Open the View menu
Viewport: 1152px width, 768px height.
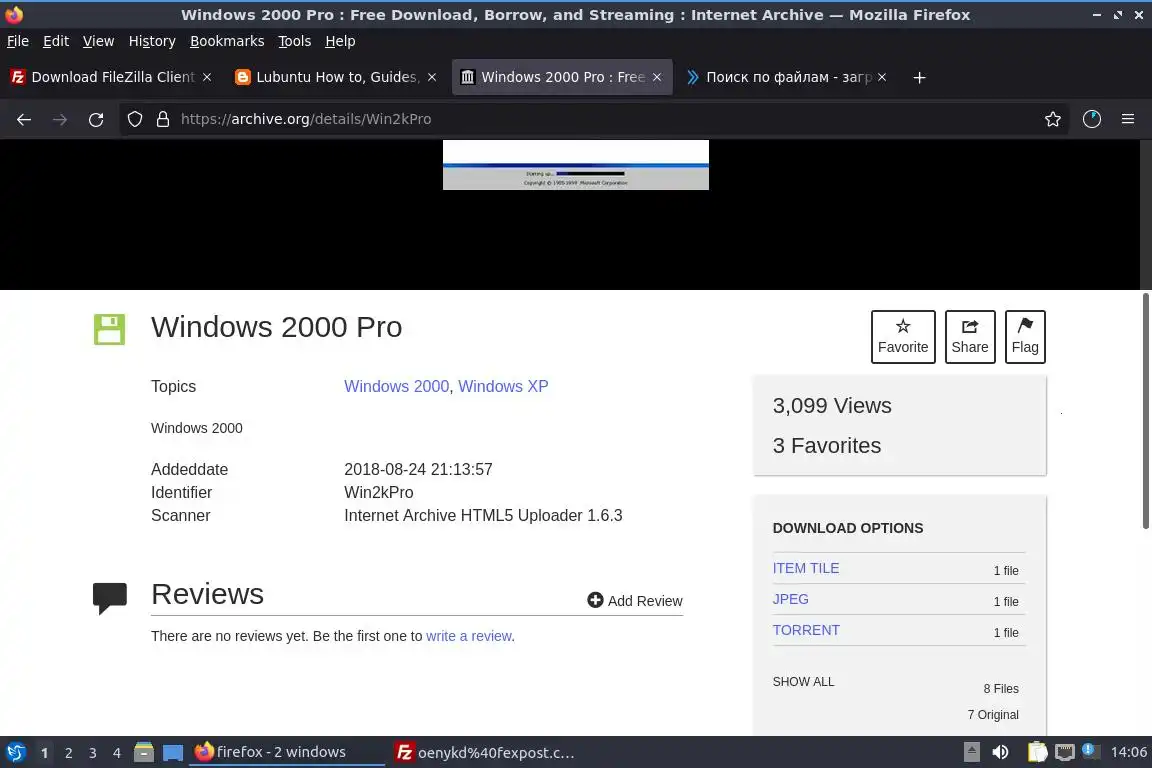coord(98,41)
